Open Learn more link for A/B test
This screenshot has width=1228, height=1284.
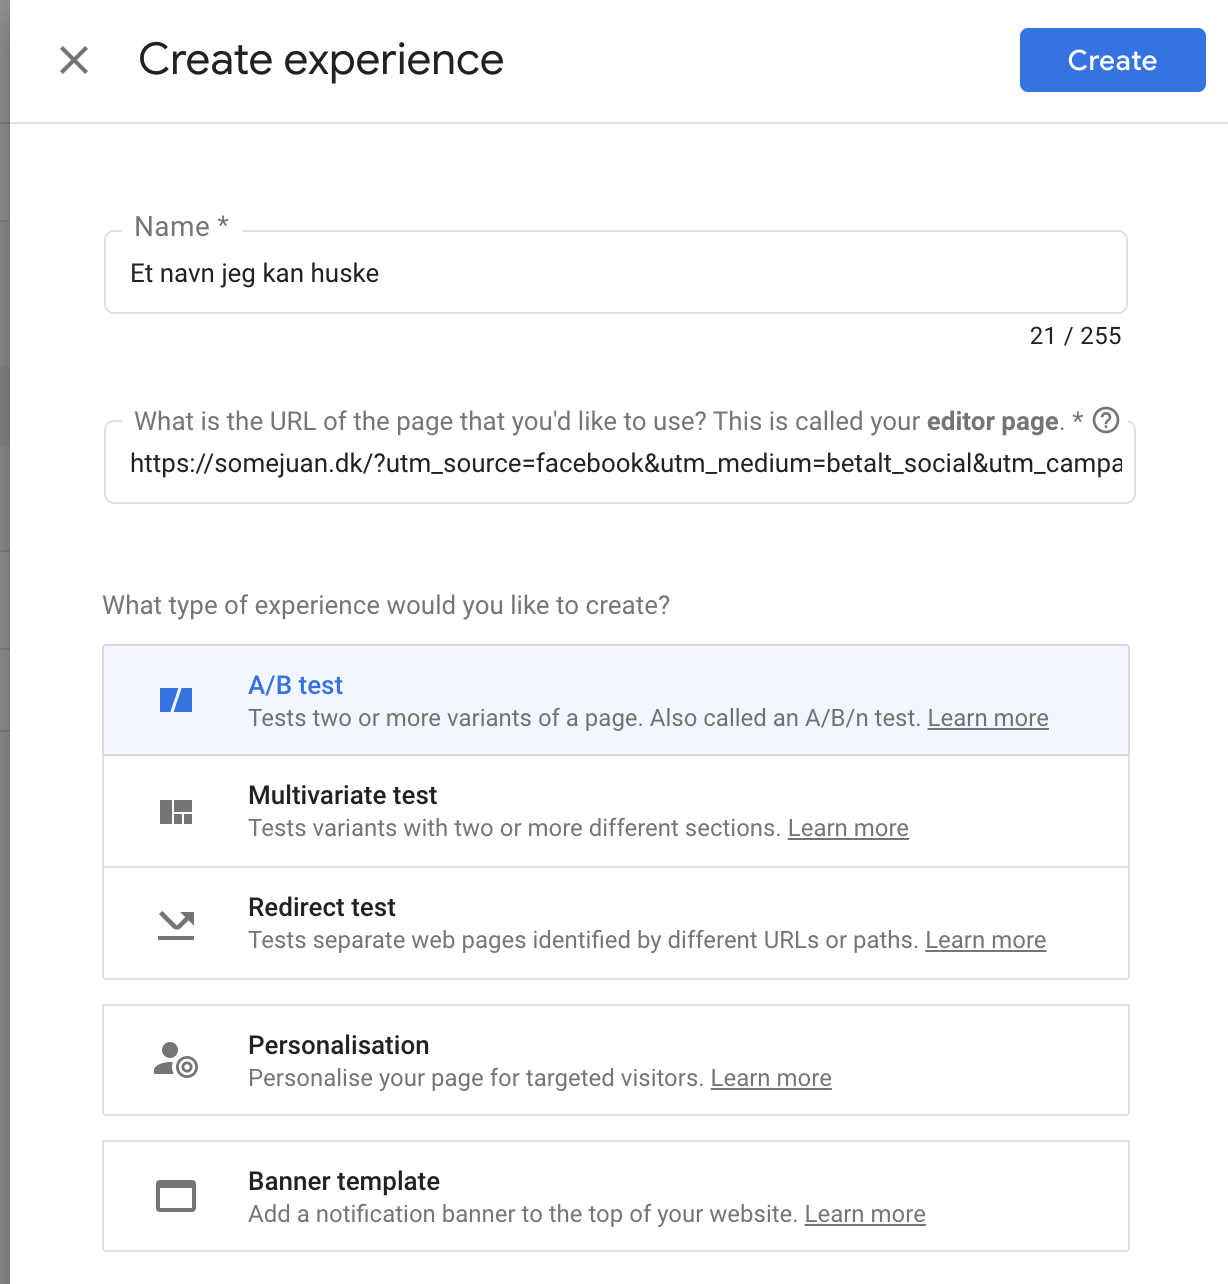tap(988, 718)
